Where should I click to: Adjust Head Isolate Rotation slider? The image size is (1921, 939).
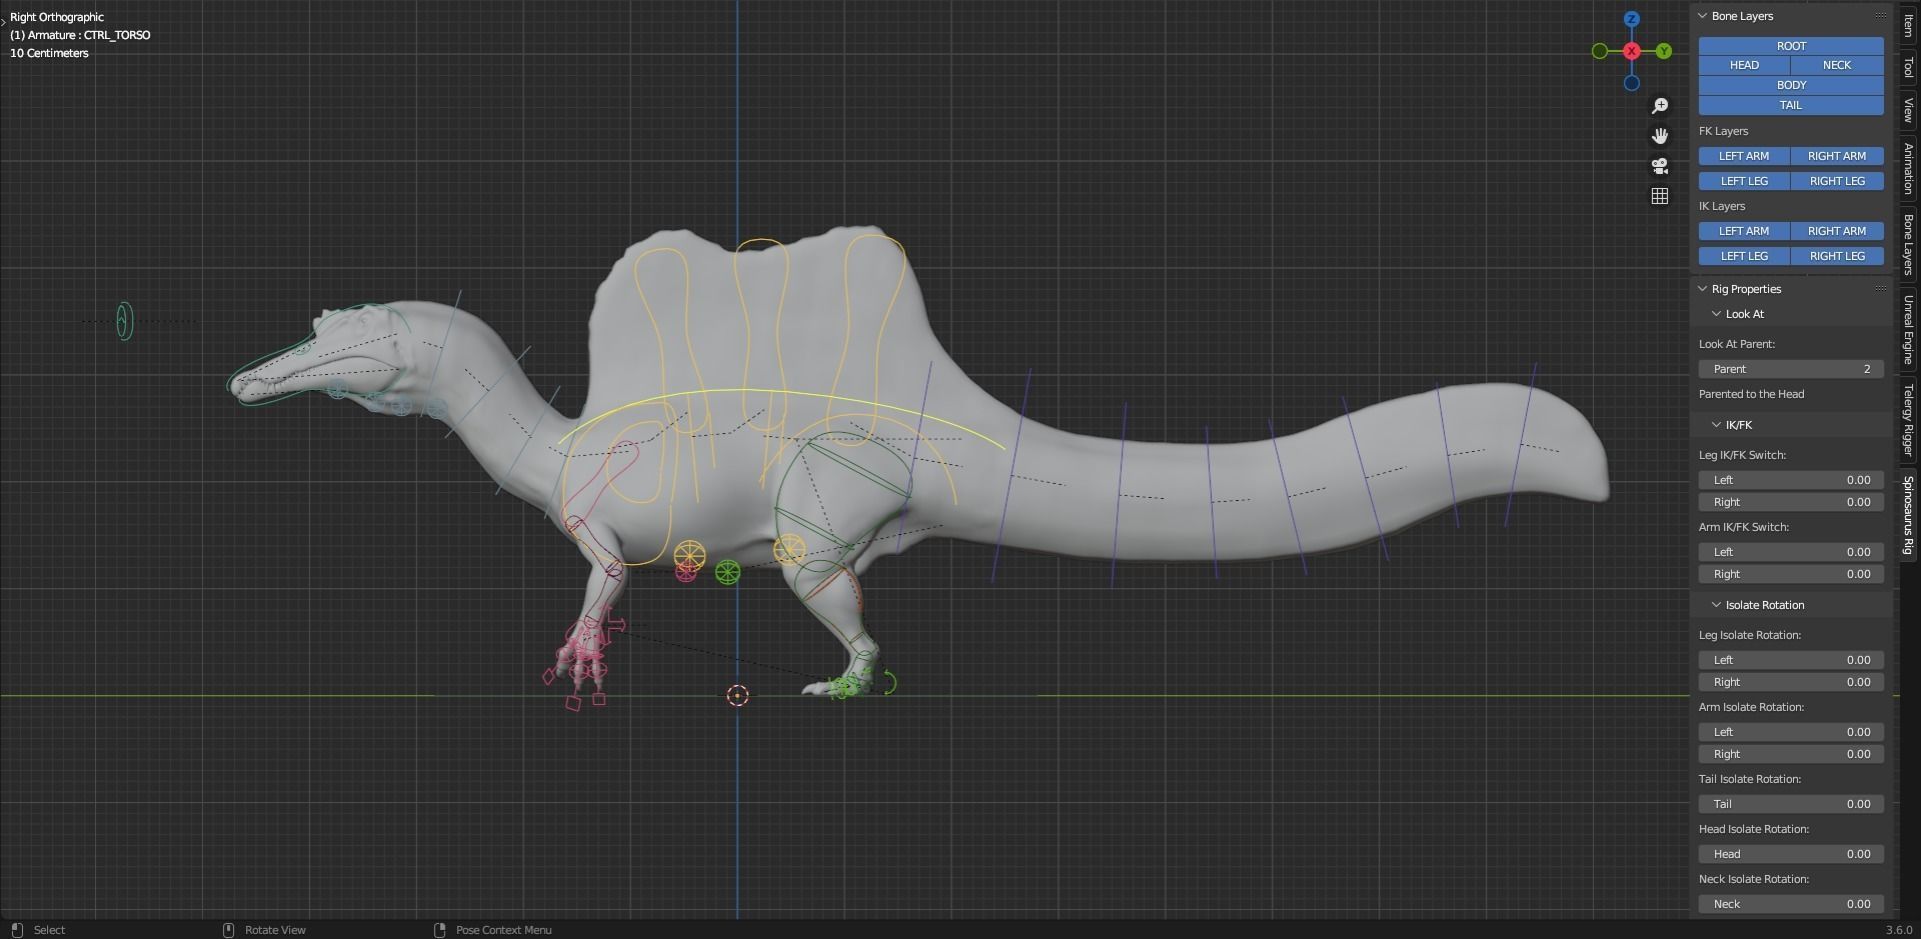click(x=1791, y=854)
